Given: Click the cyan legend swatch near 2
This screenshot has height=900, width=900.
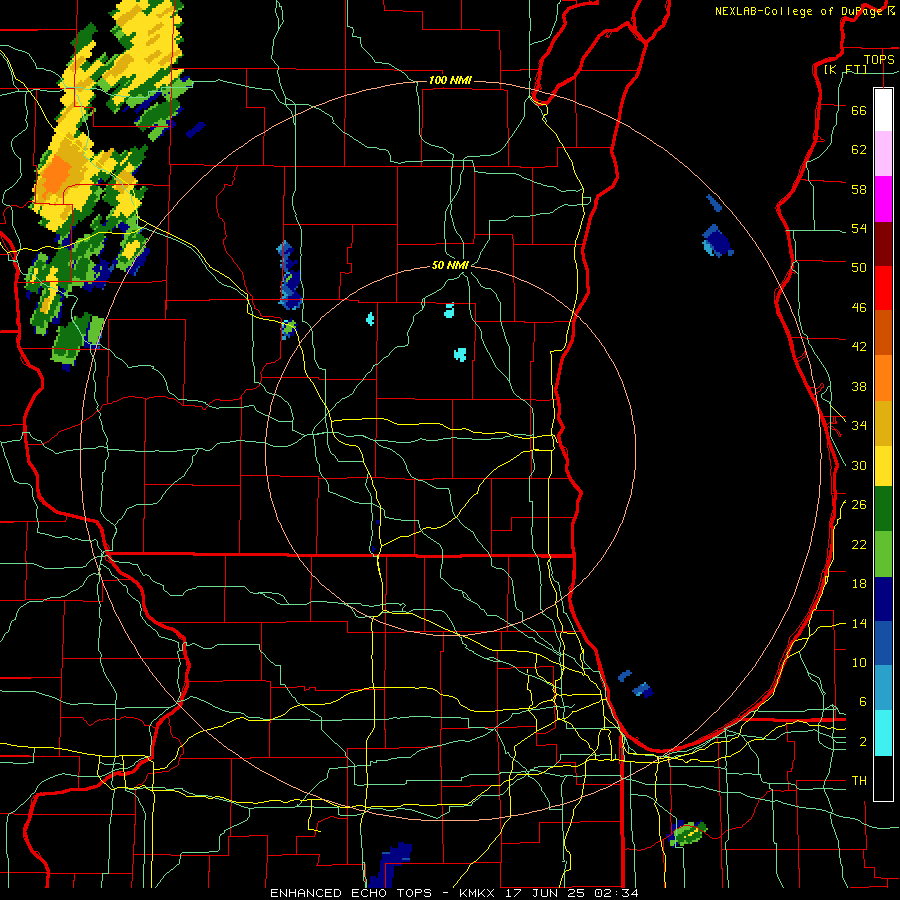Looking at the screenshot, I should point(883,733).
